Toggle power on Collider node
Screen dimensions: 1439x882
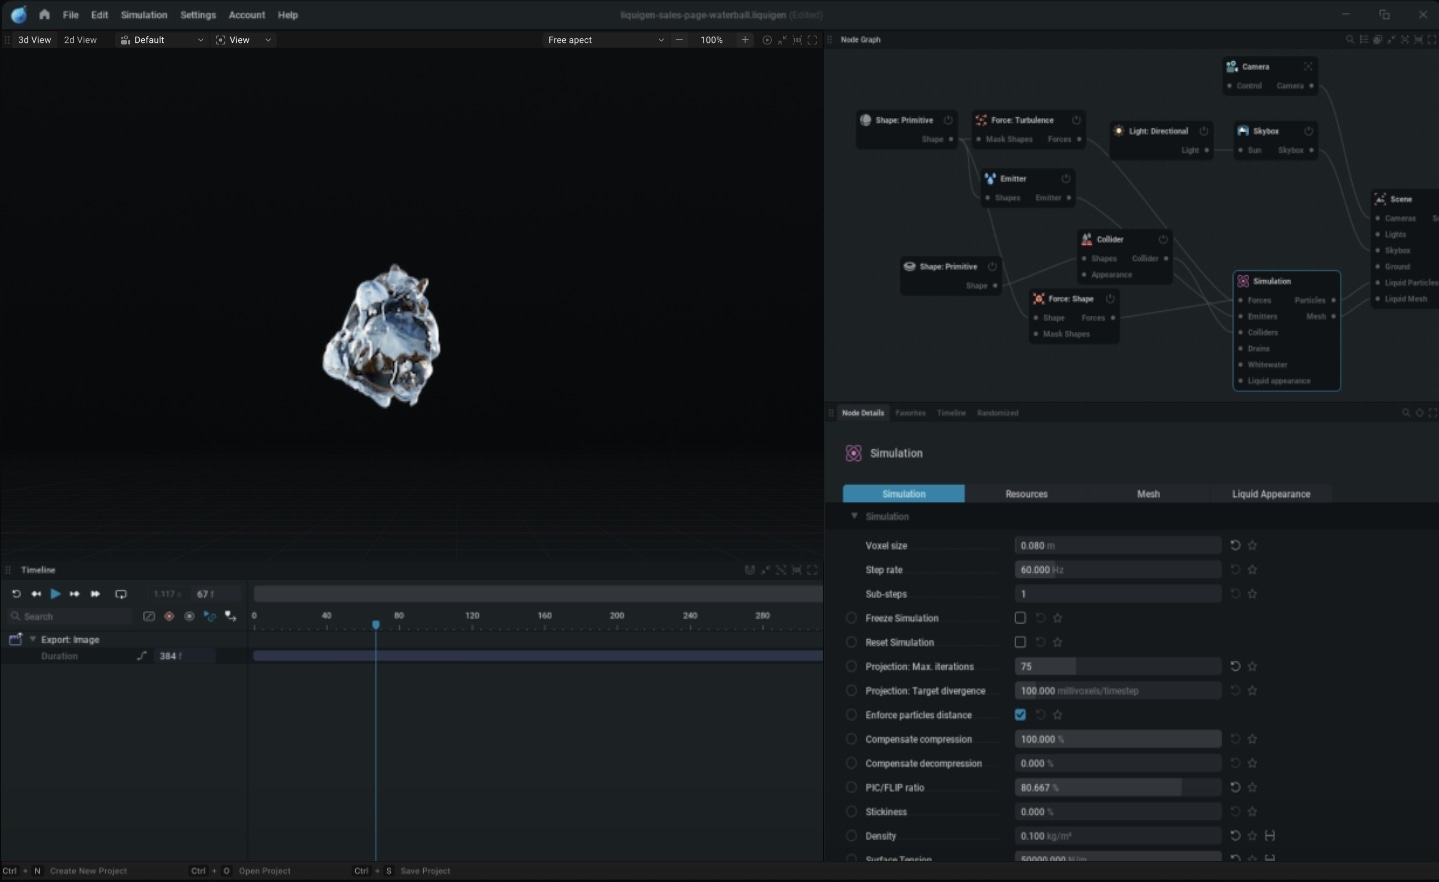click(1163, 240)
